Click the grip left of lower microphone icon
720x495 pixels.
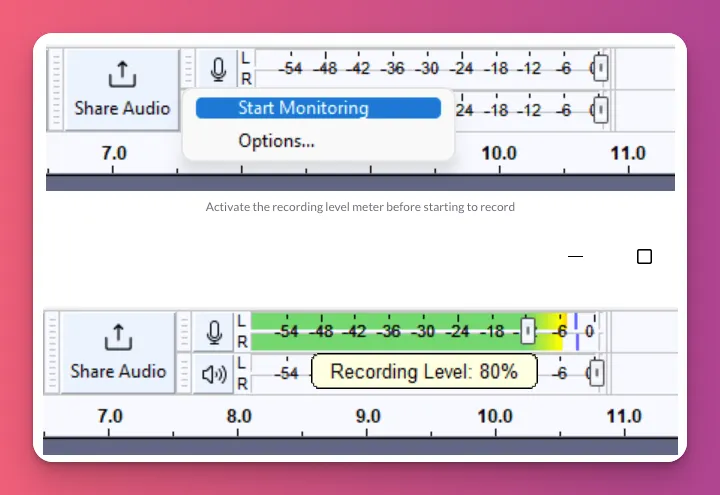tap(184, 333)
